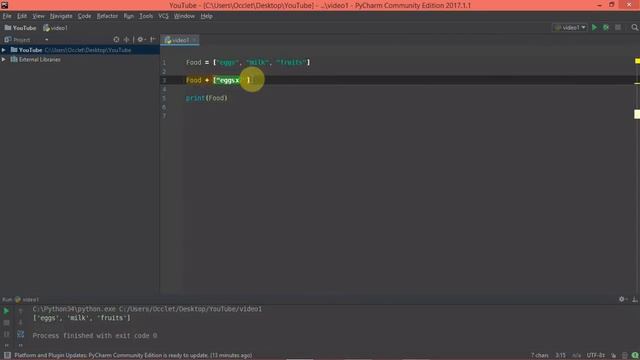Click the line separator n/a indicator
Viewport: 640px width, 360px height.
click(576, 355)
